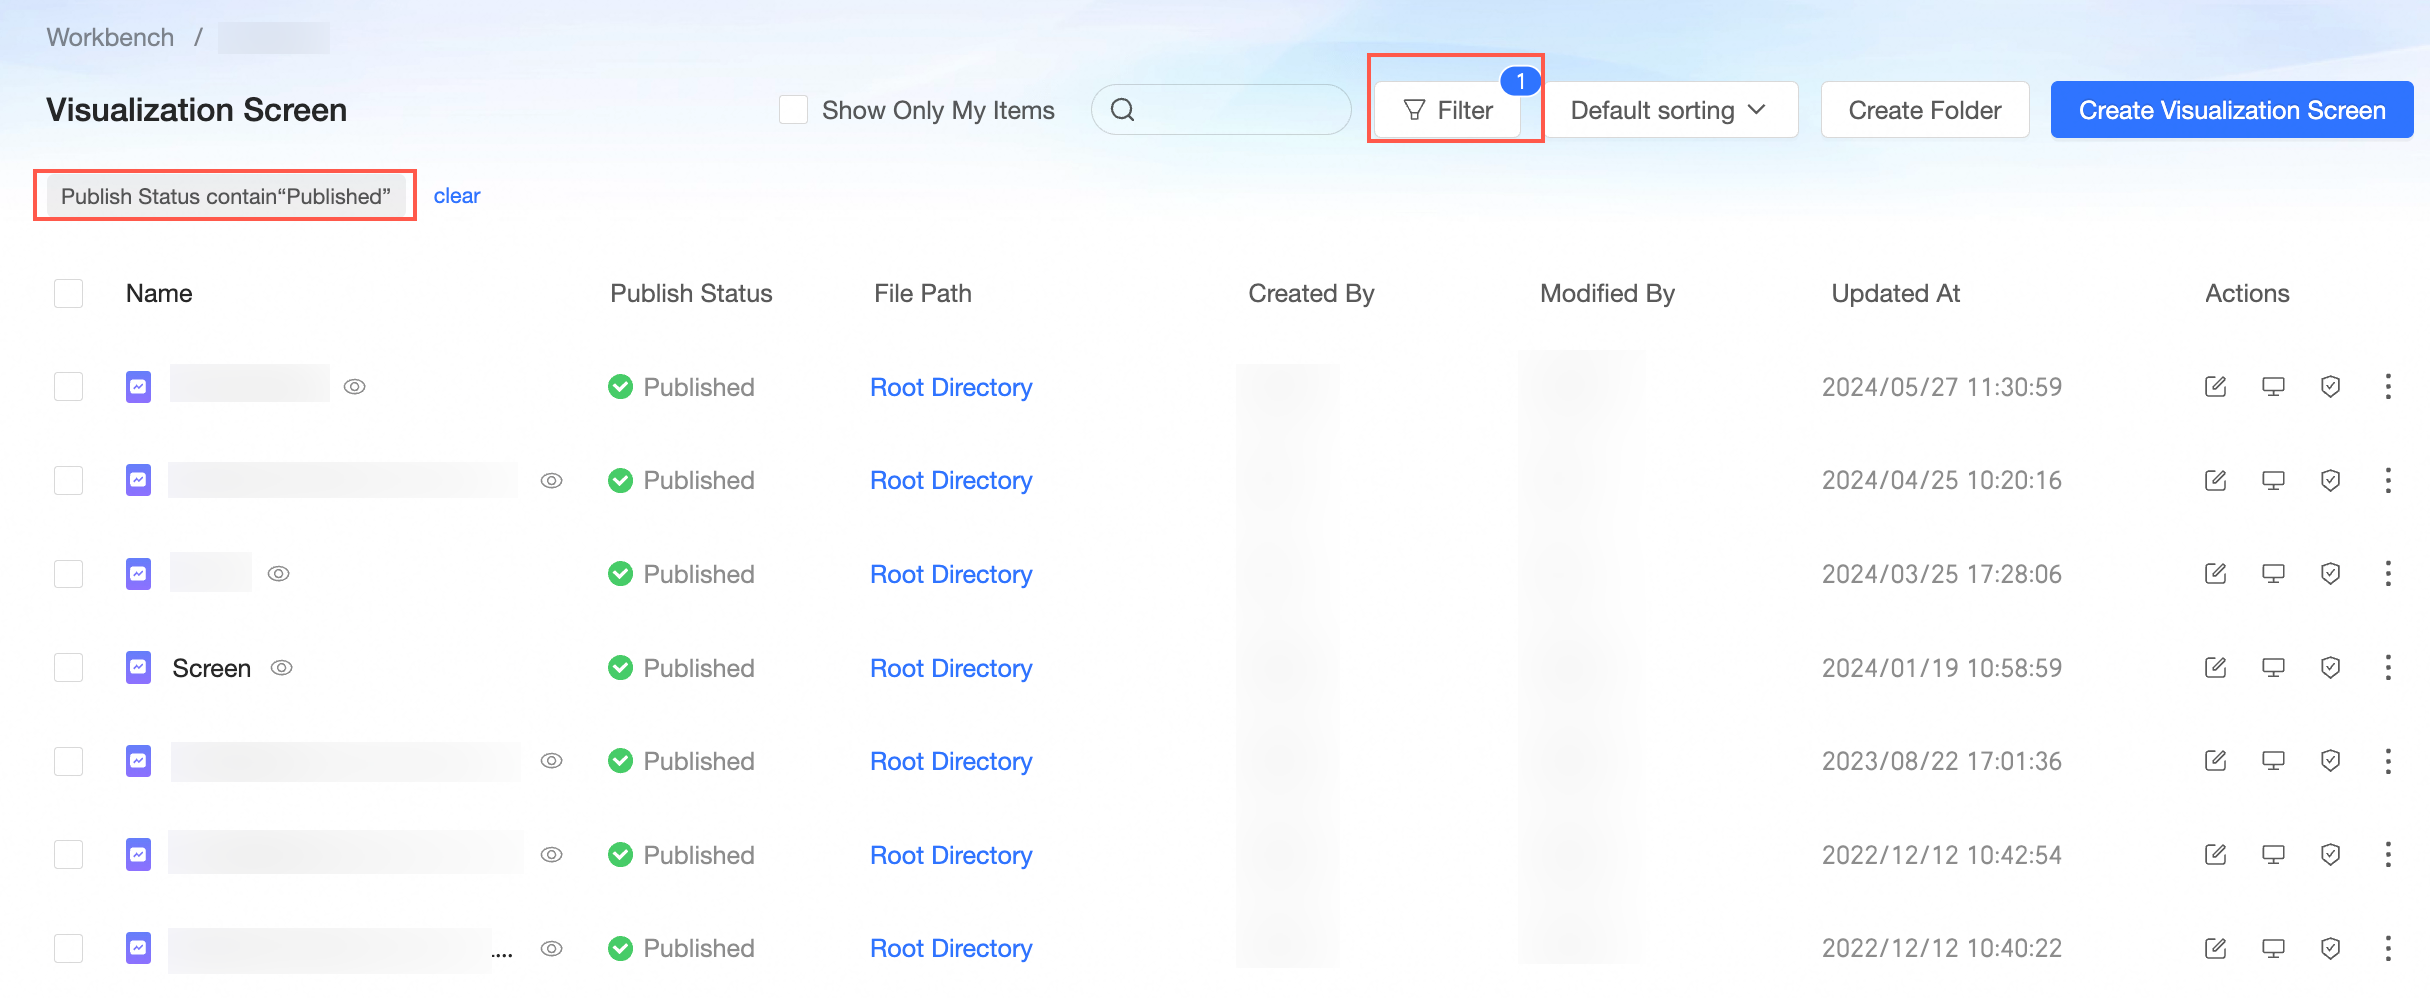Click shield icon for row 2024/03/25 17:28:06

[2330, 574]
